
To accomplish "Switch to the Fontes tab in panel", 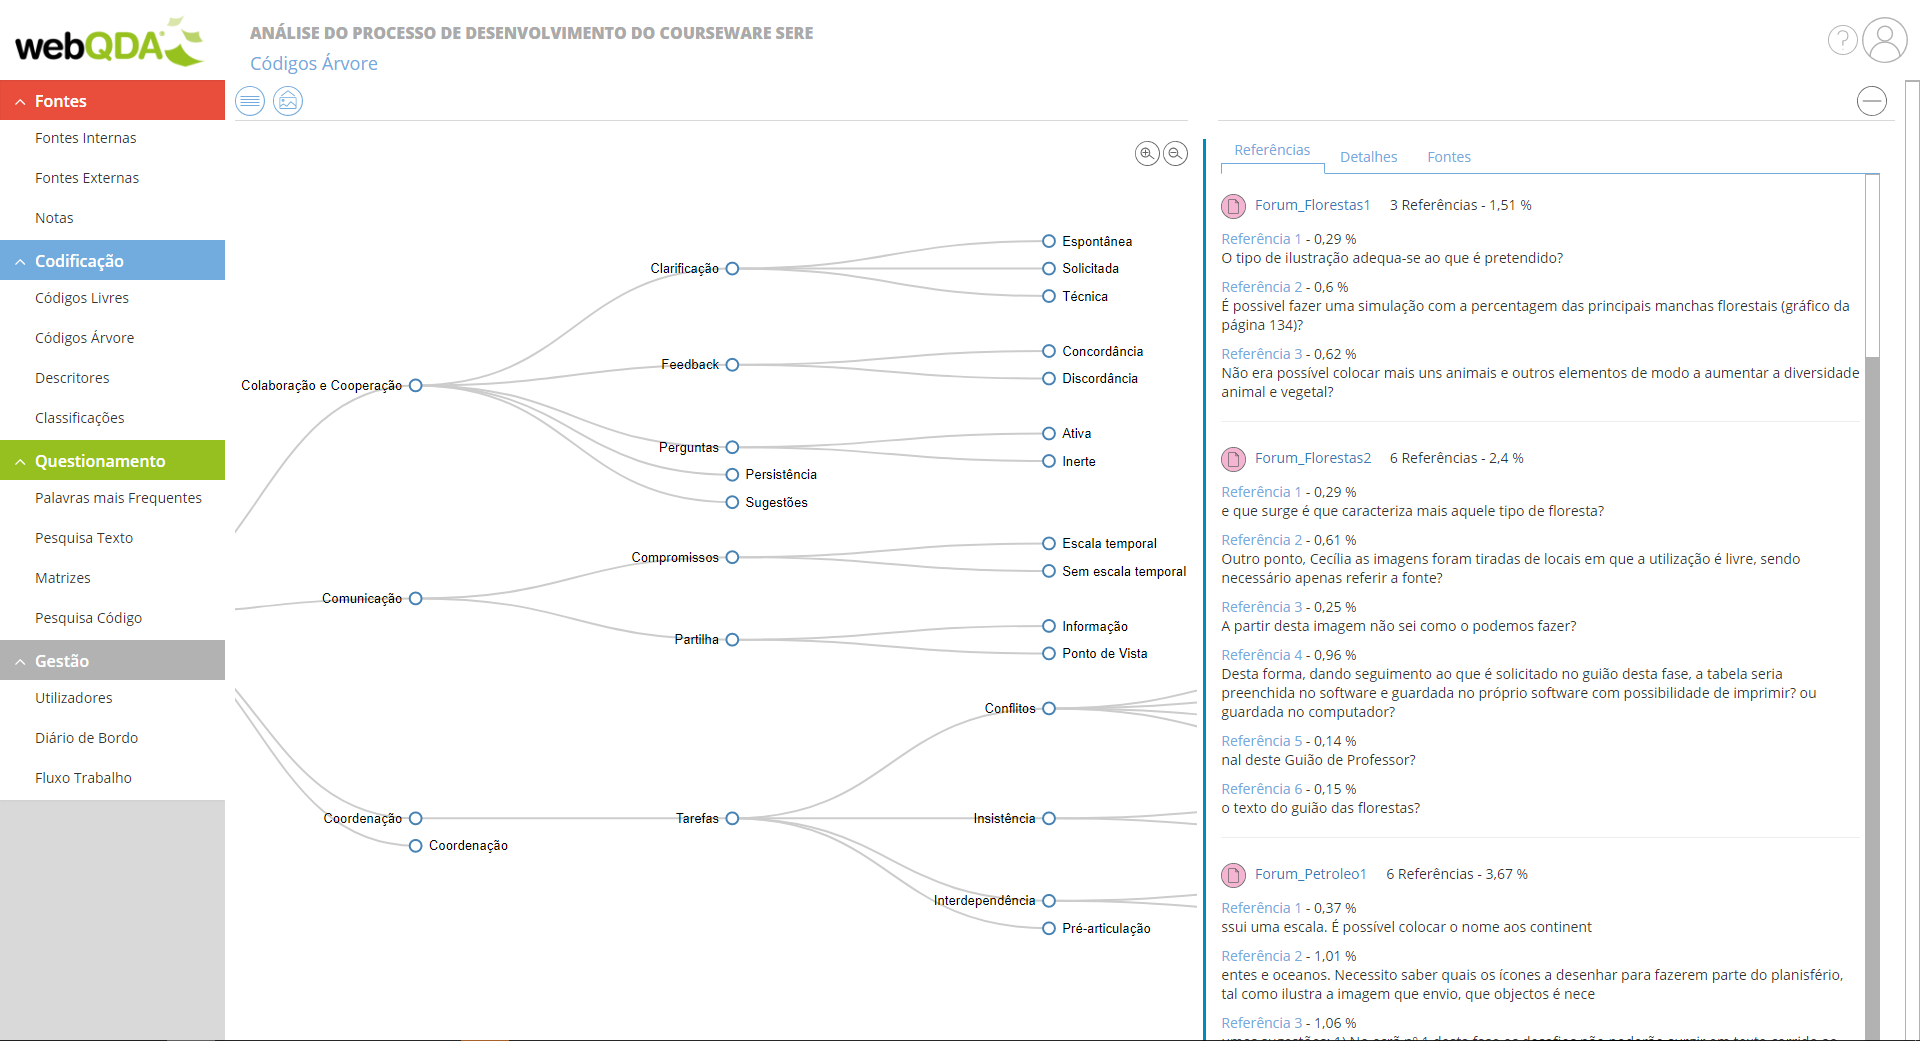I will click(1449, 157).
